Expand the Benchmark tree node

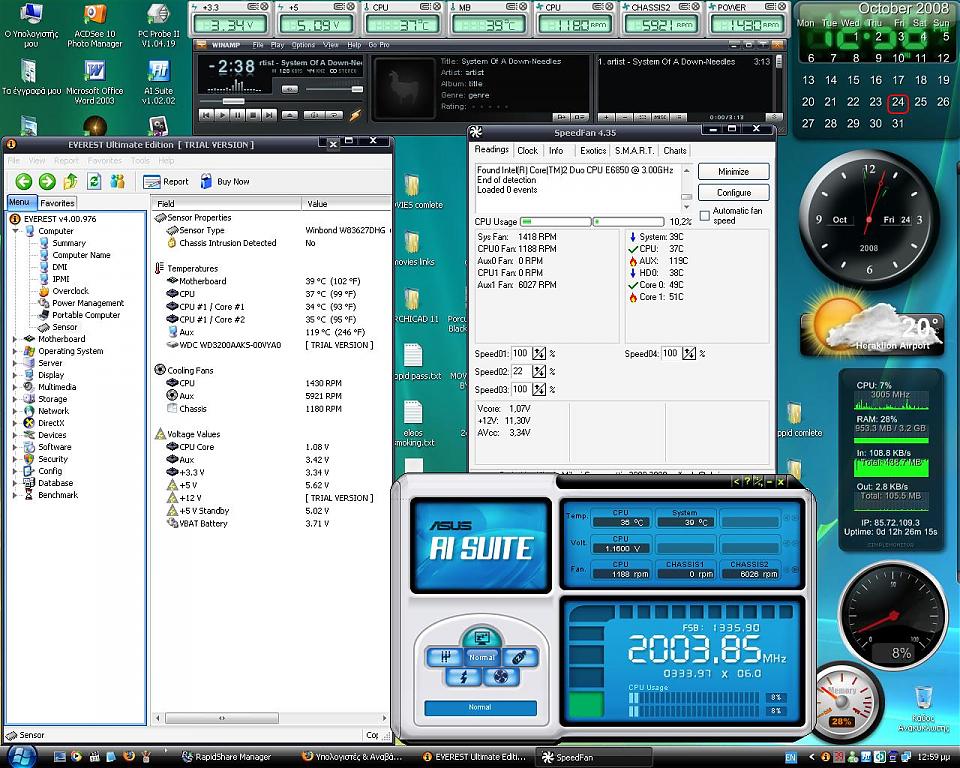15,495
